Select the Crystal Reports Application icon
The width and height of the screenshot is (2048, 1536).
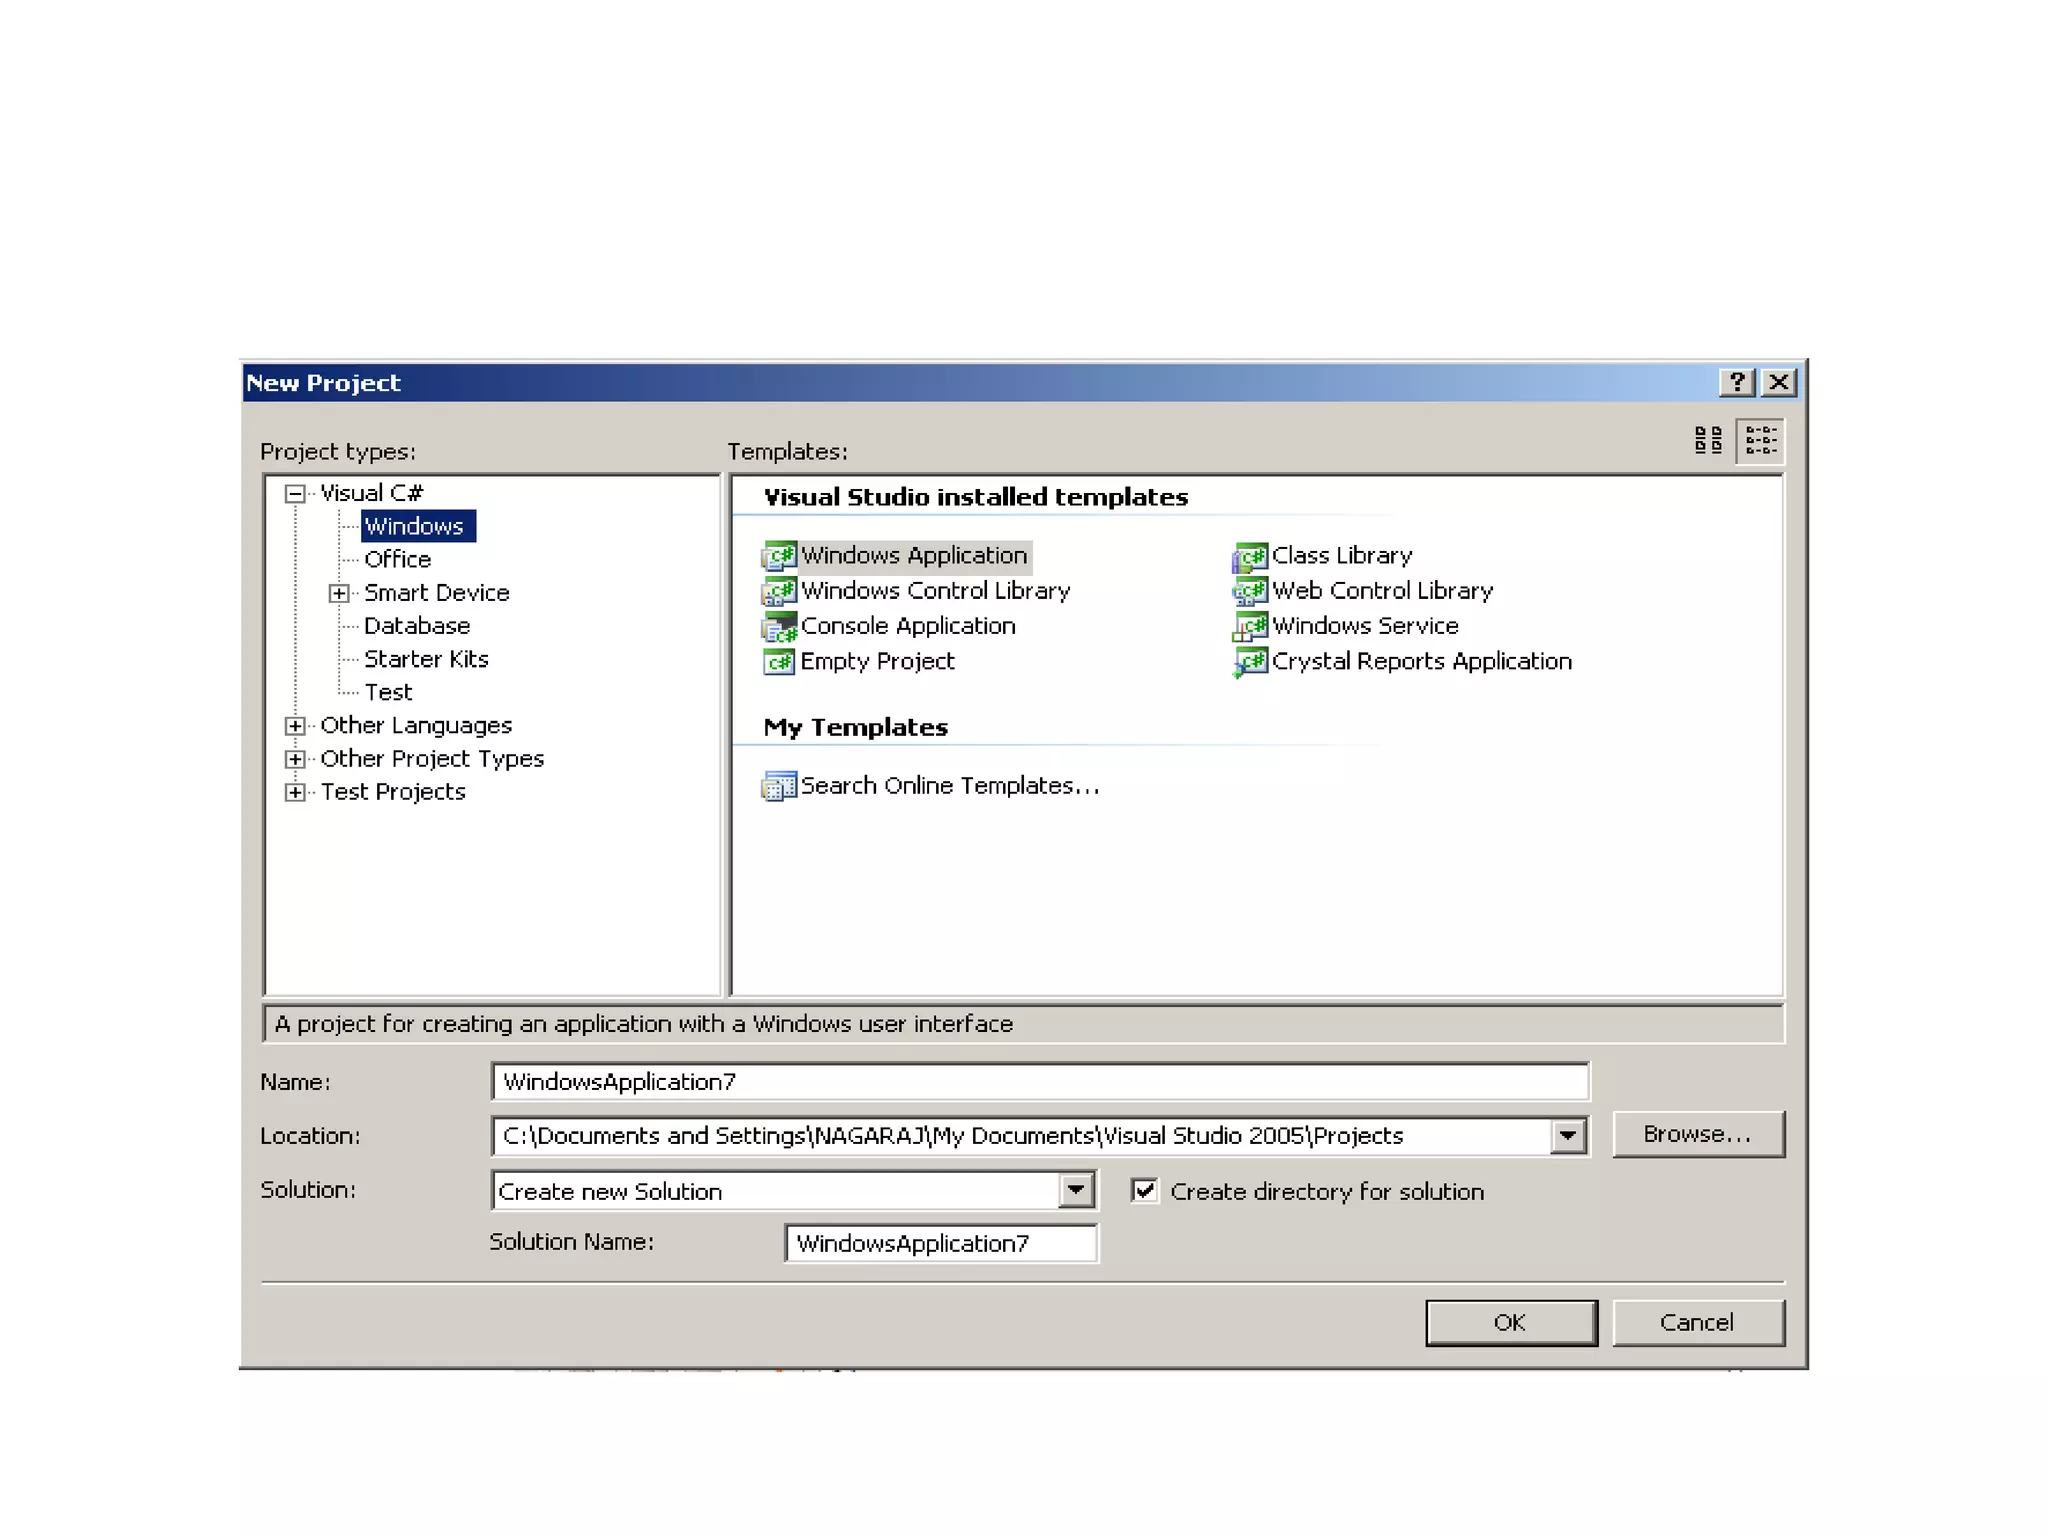click(x=1249, y=662)
